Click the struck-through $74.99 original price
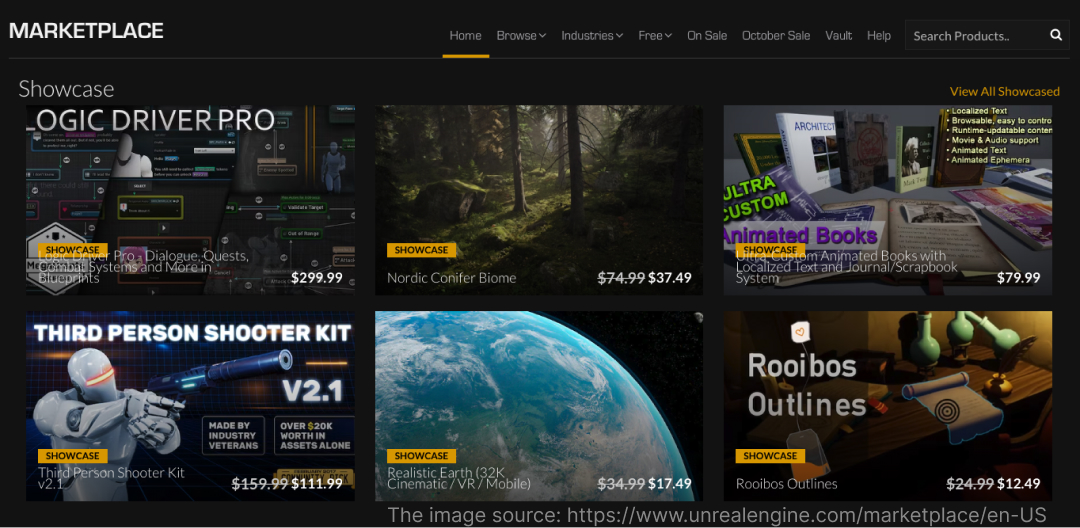Screen dimensions: 1080x528 [x=621, y=278]
